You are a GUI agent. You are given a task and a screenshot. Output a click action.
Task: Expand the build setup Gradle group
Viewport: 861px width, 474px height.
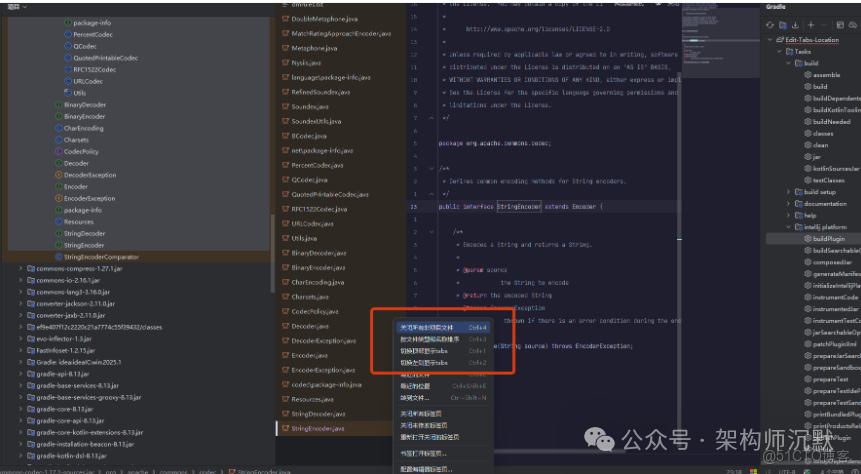[x=789, y=192]
